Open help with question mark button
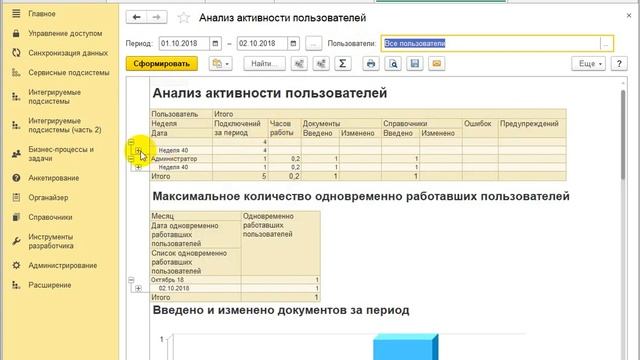 pyautogui.click(x=619, y=64)
